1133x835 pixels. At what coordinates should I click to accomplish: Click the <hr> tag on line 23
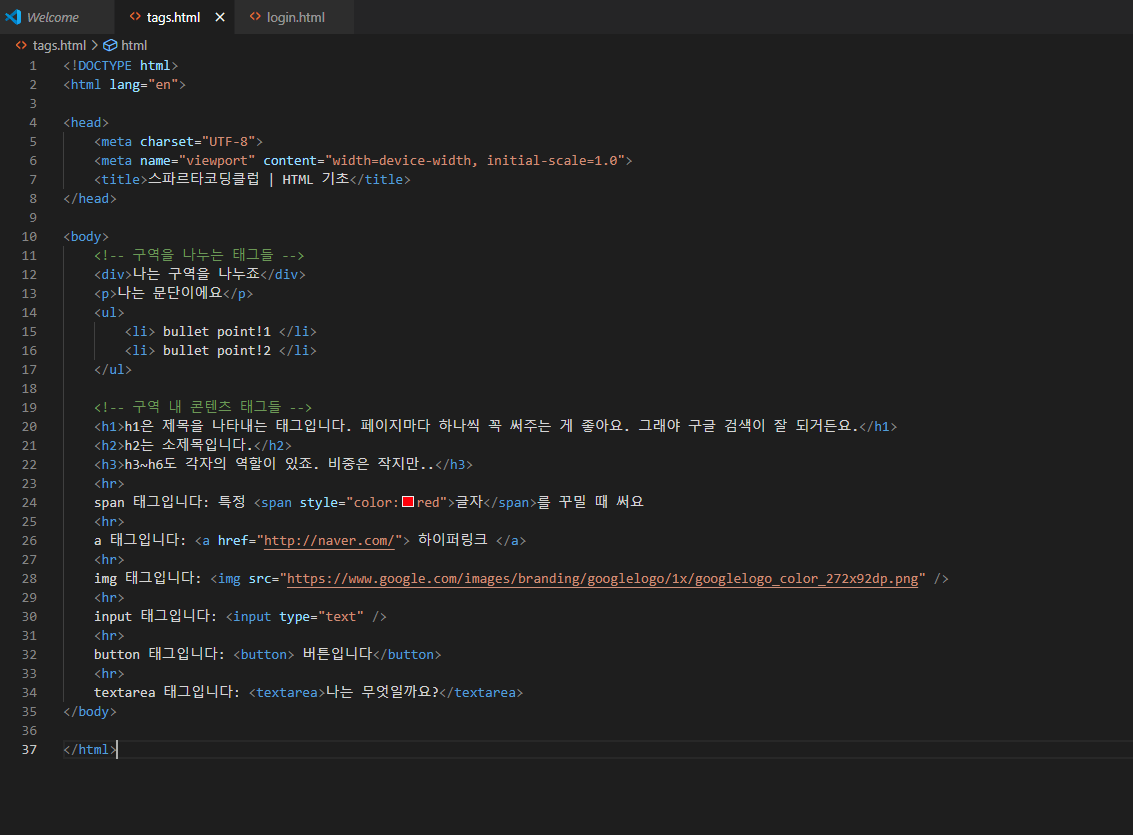(109, 483)
